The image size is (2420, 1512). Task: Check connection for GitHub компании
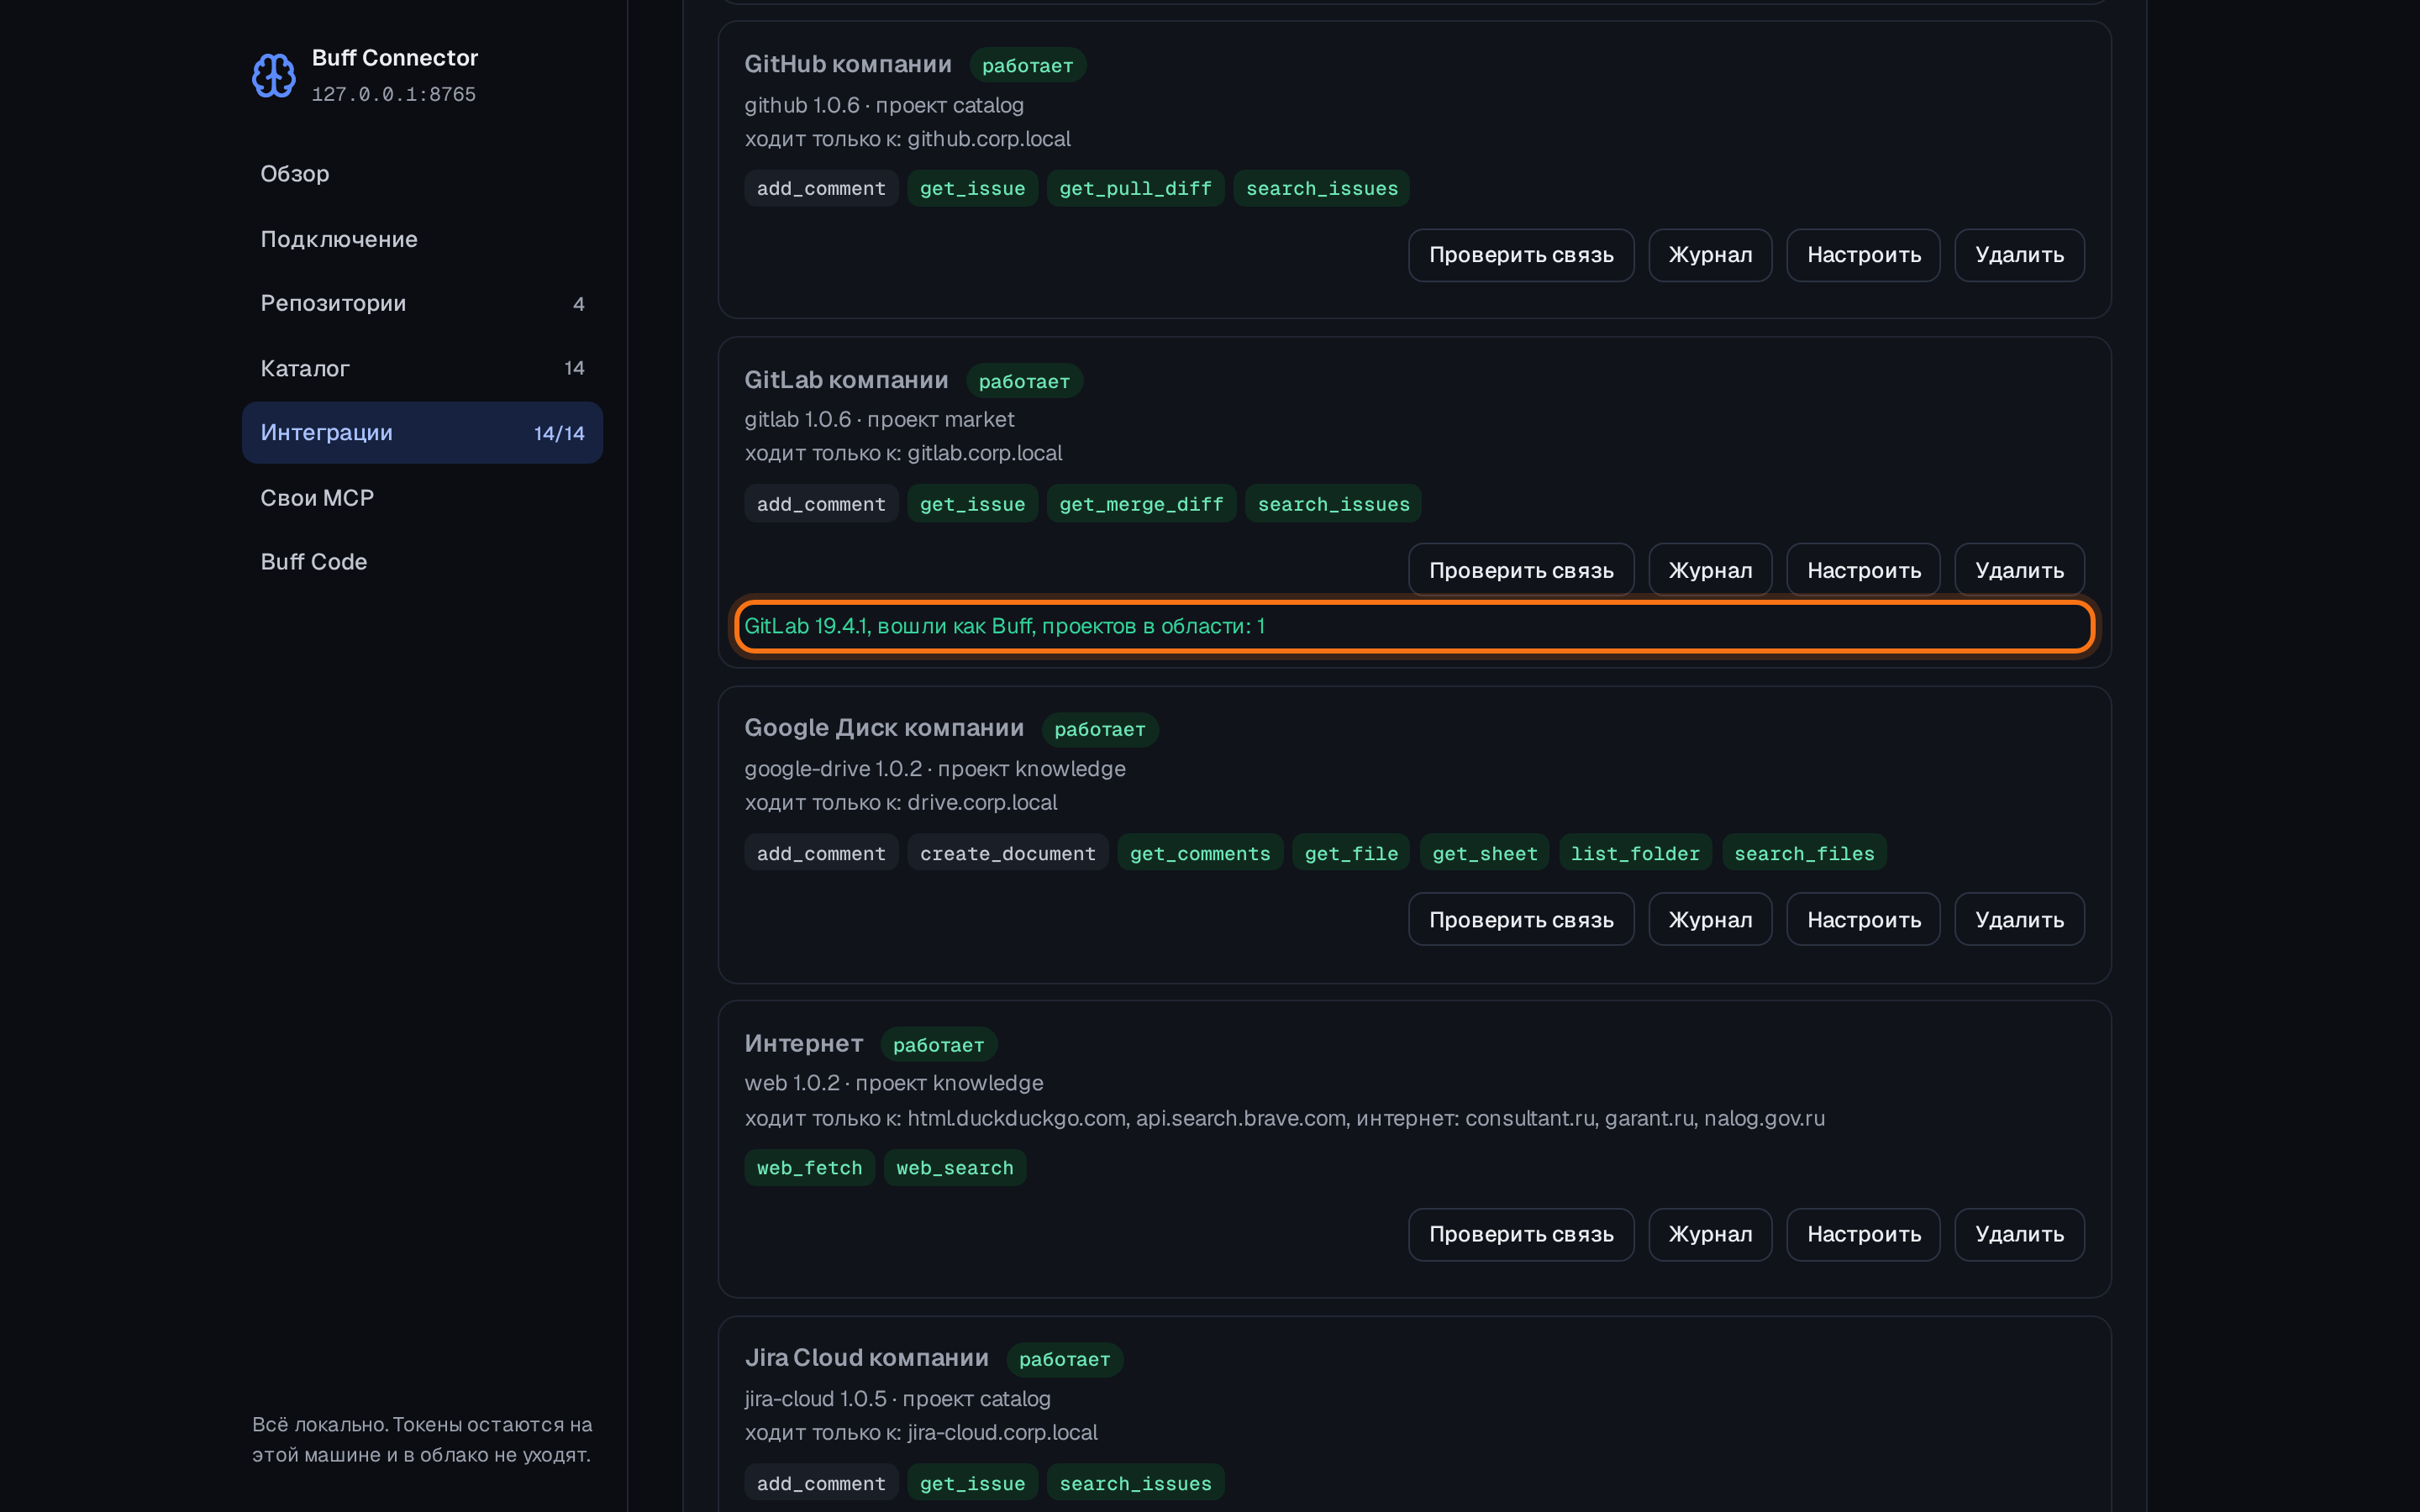(1521, 255)
